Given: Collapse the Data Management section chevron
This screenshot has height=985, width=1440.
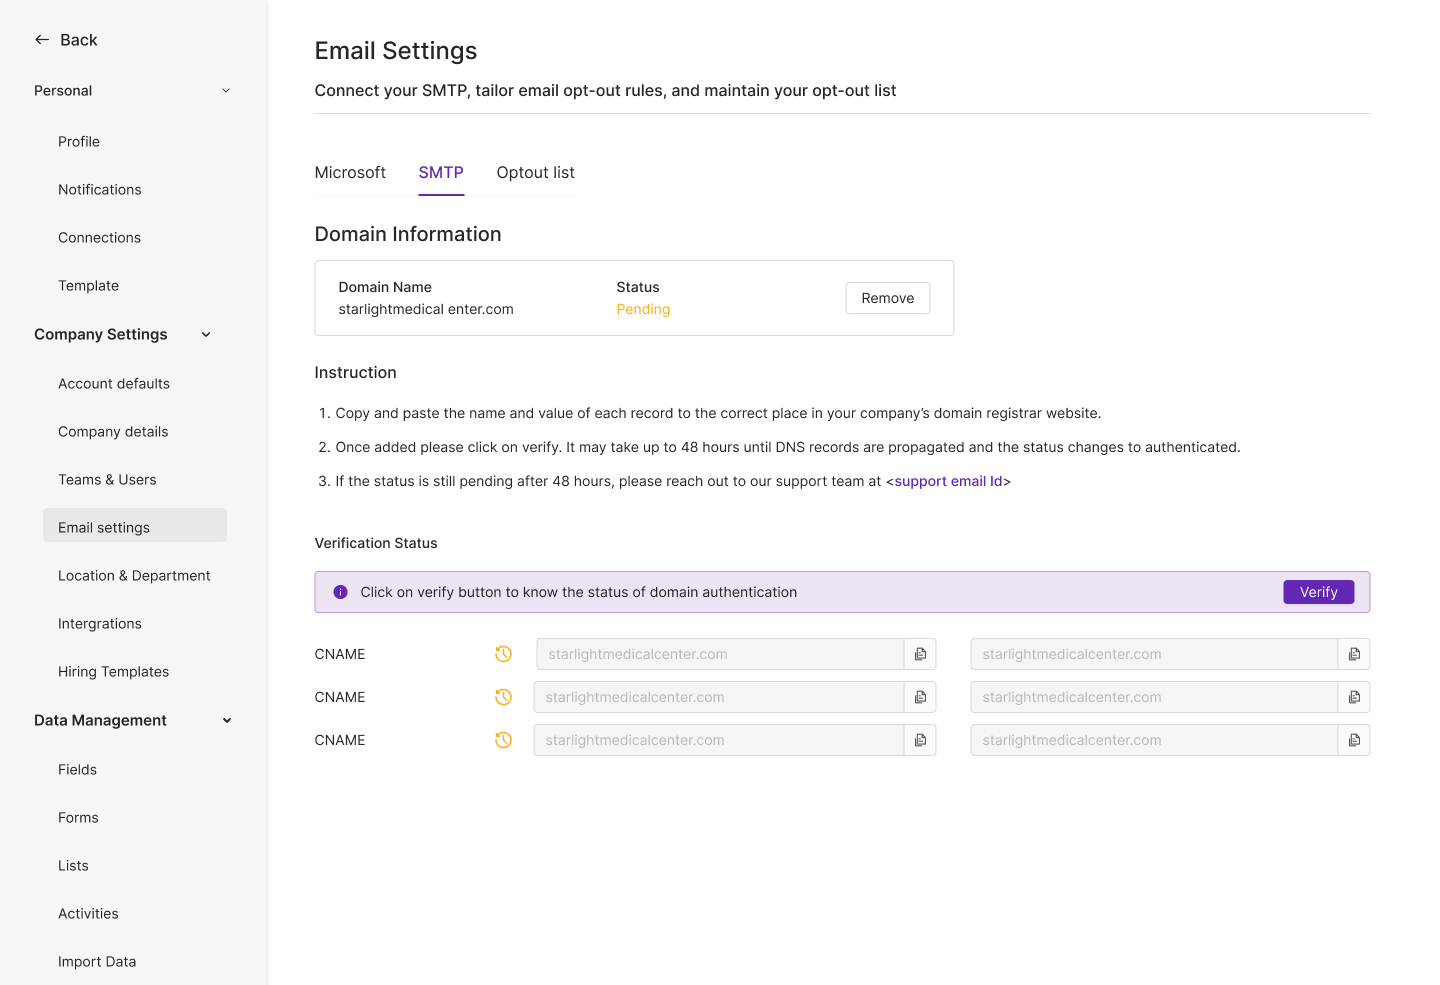Looking at the screenshot, I should click(x=227, y=721).
